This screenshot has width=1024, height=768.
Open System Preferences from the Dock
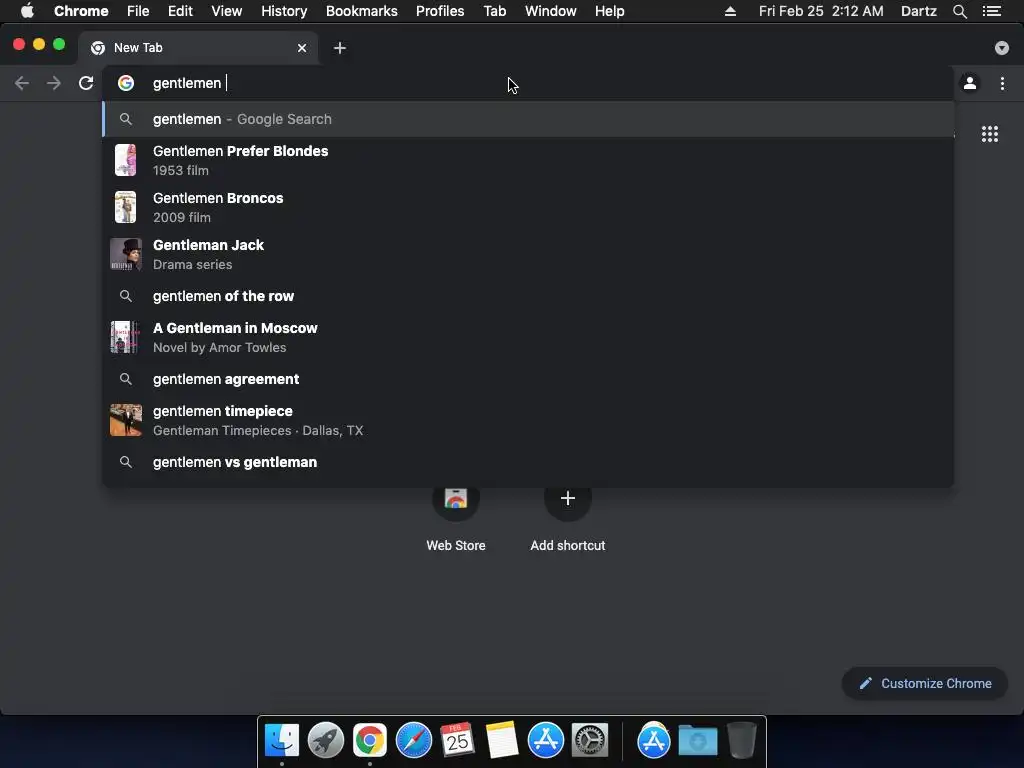click(x=590, y=740)
